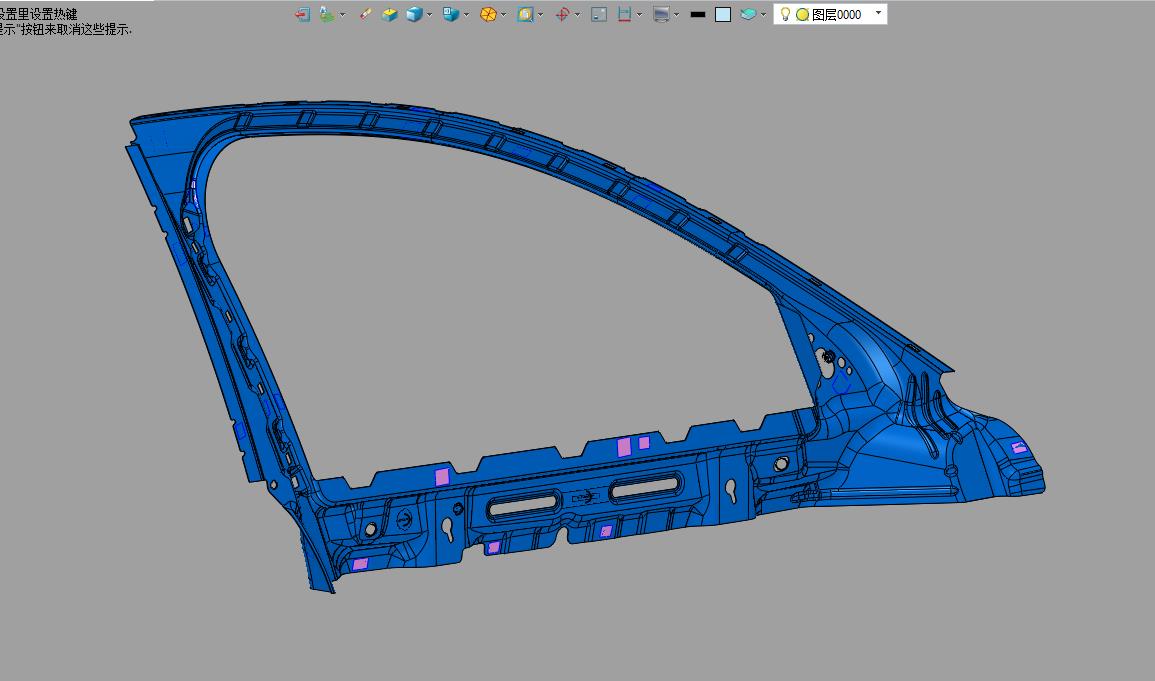The width and height of the screenshot is (1155, 681).
Task: Open the dropdown arrow beside the layers stack icon
Action: tap(763, 14)
